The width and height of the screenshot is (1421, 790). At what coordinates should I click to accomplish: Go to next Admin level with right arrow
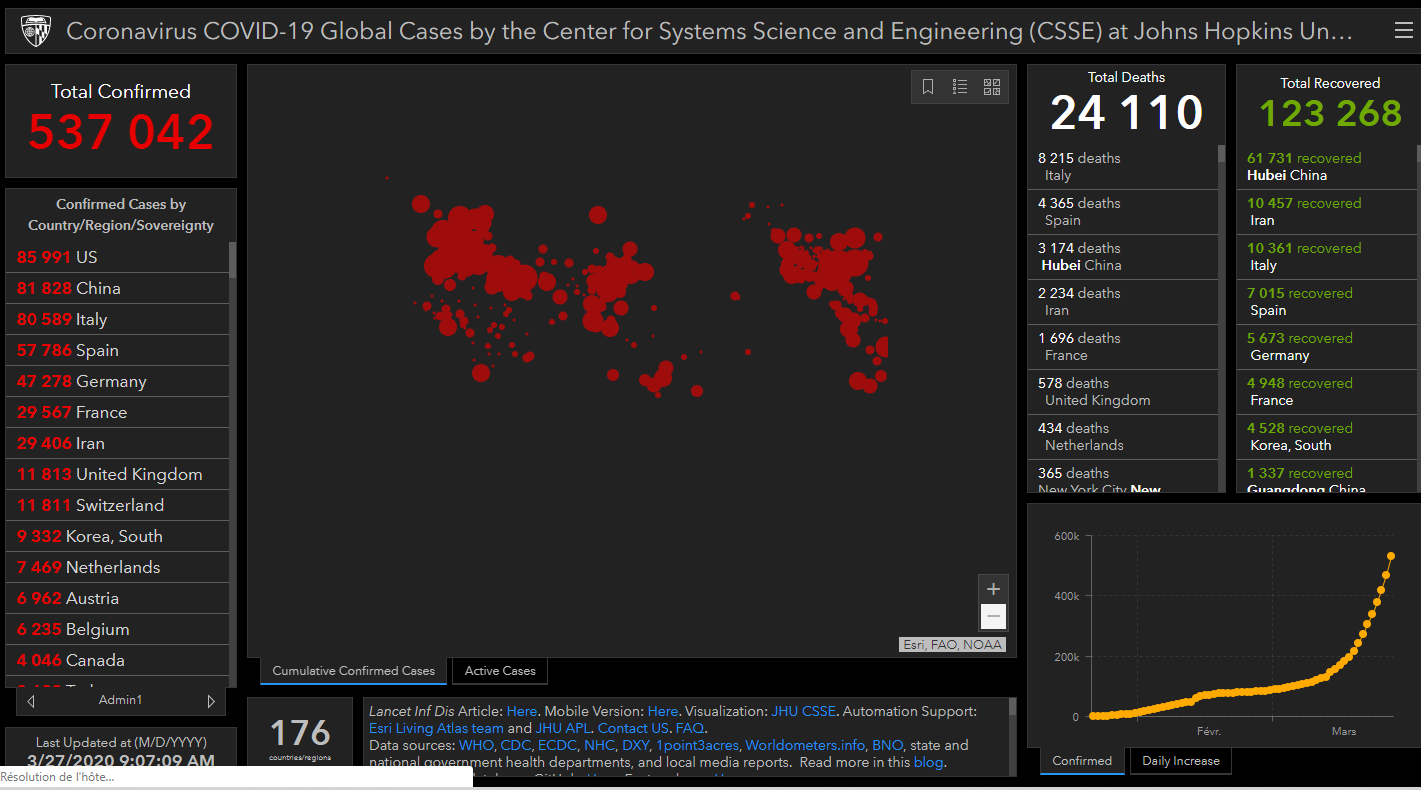(211, 701)
